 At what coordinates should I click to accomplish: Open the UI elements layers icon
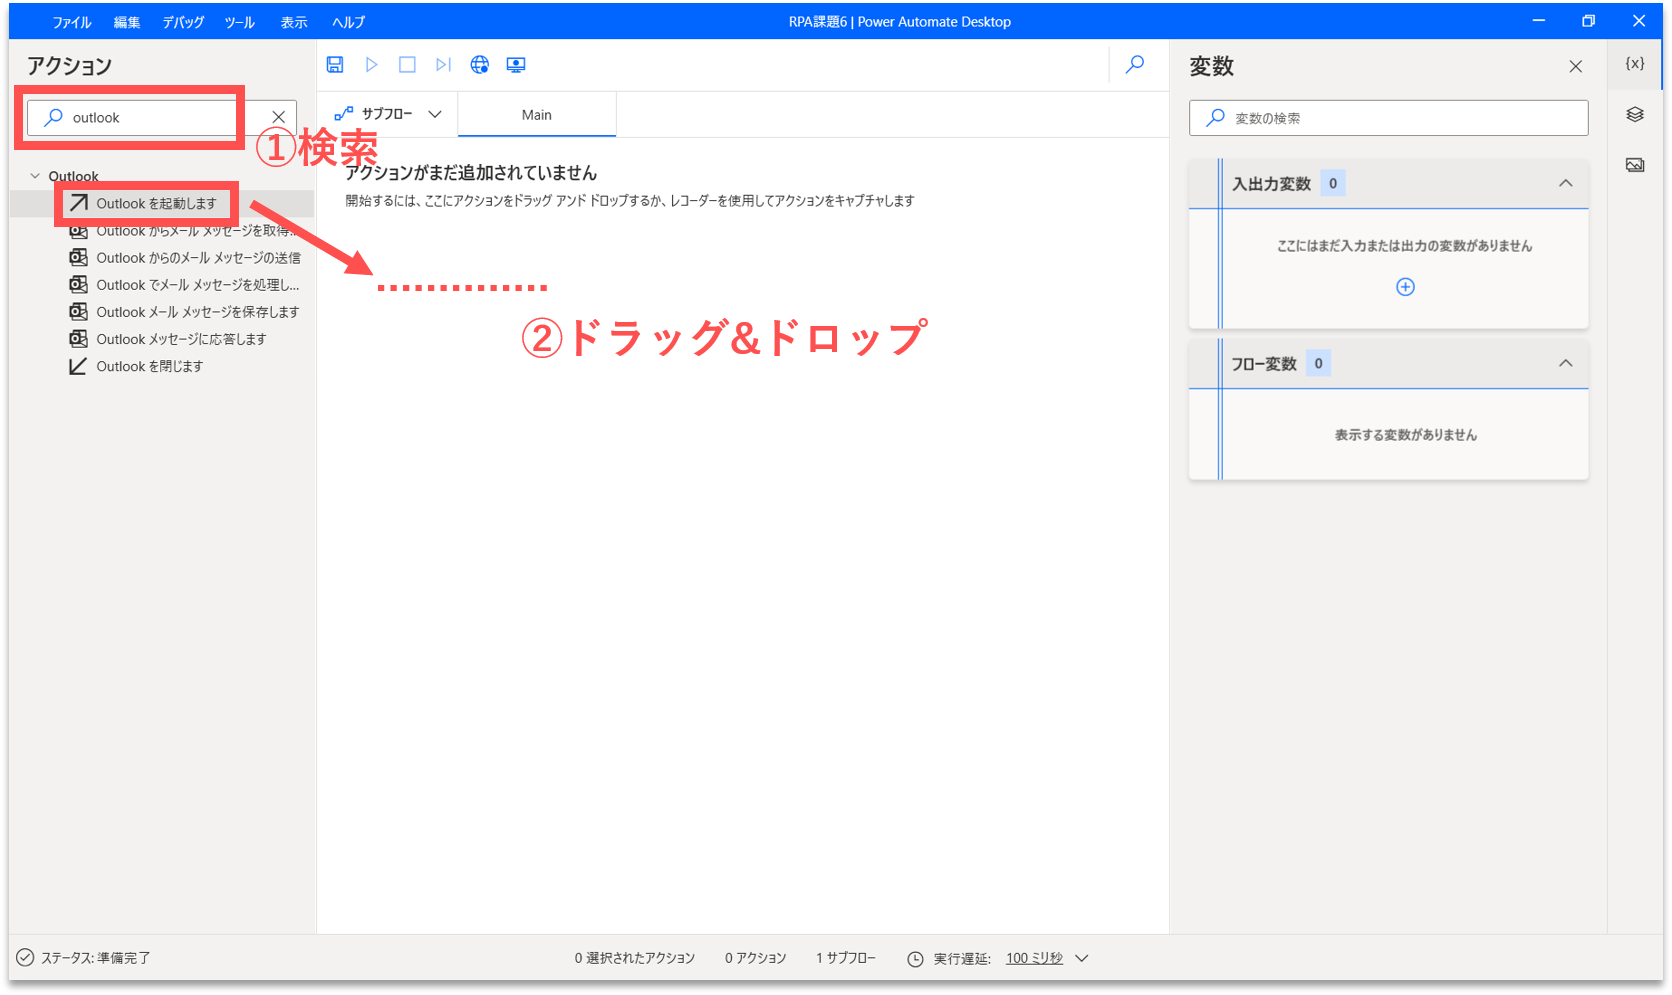coord(1635,115)
